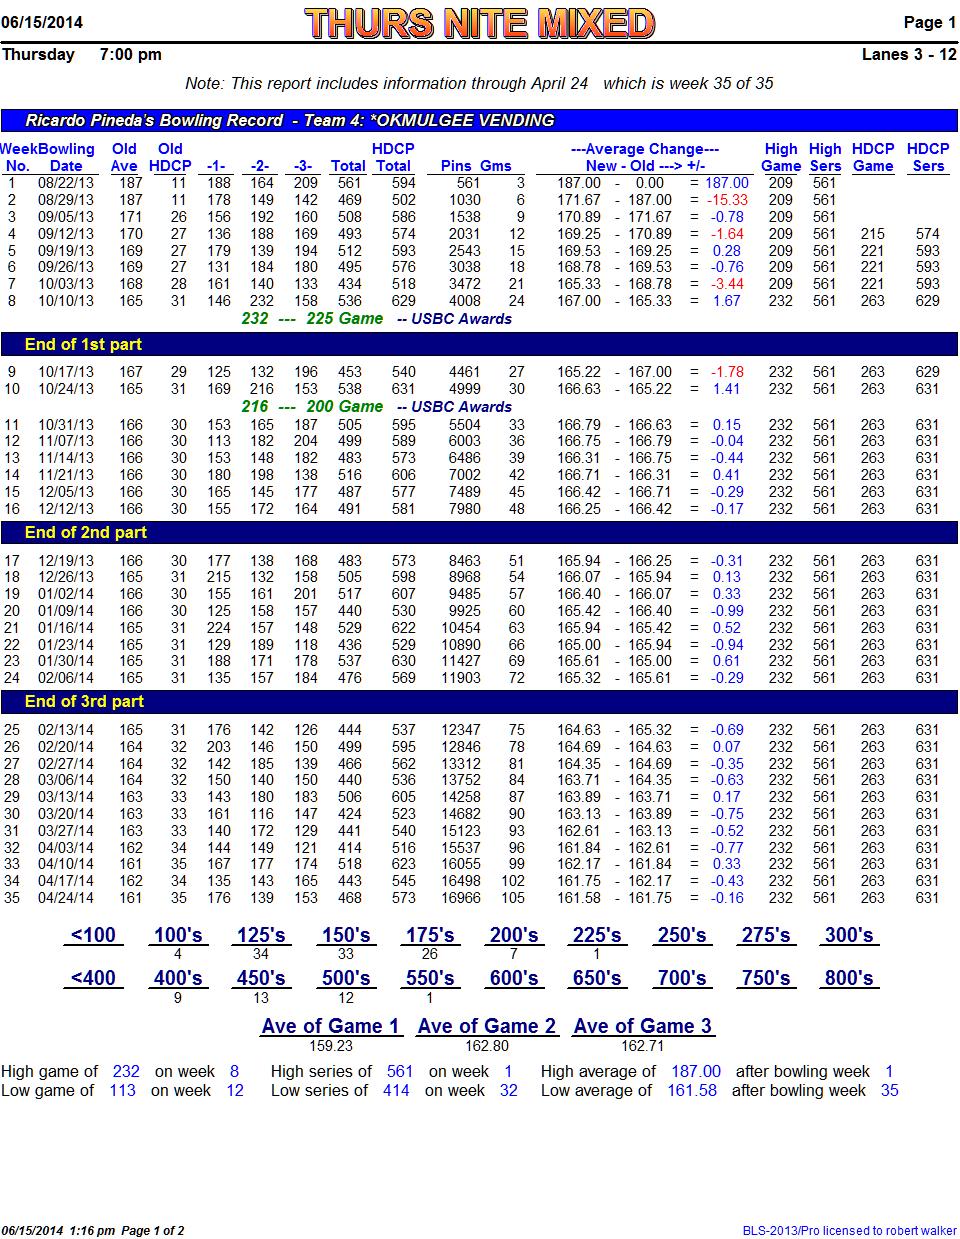Click the 216 --- 200 Game USBC Awards line
The height and width of the screenshot is (1239, 960).
coord(377,407)
